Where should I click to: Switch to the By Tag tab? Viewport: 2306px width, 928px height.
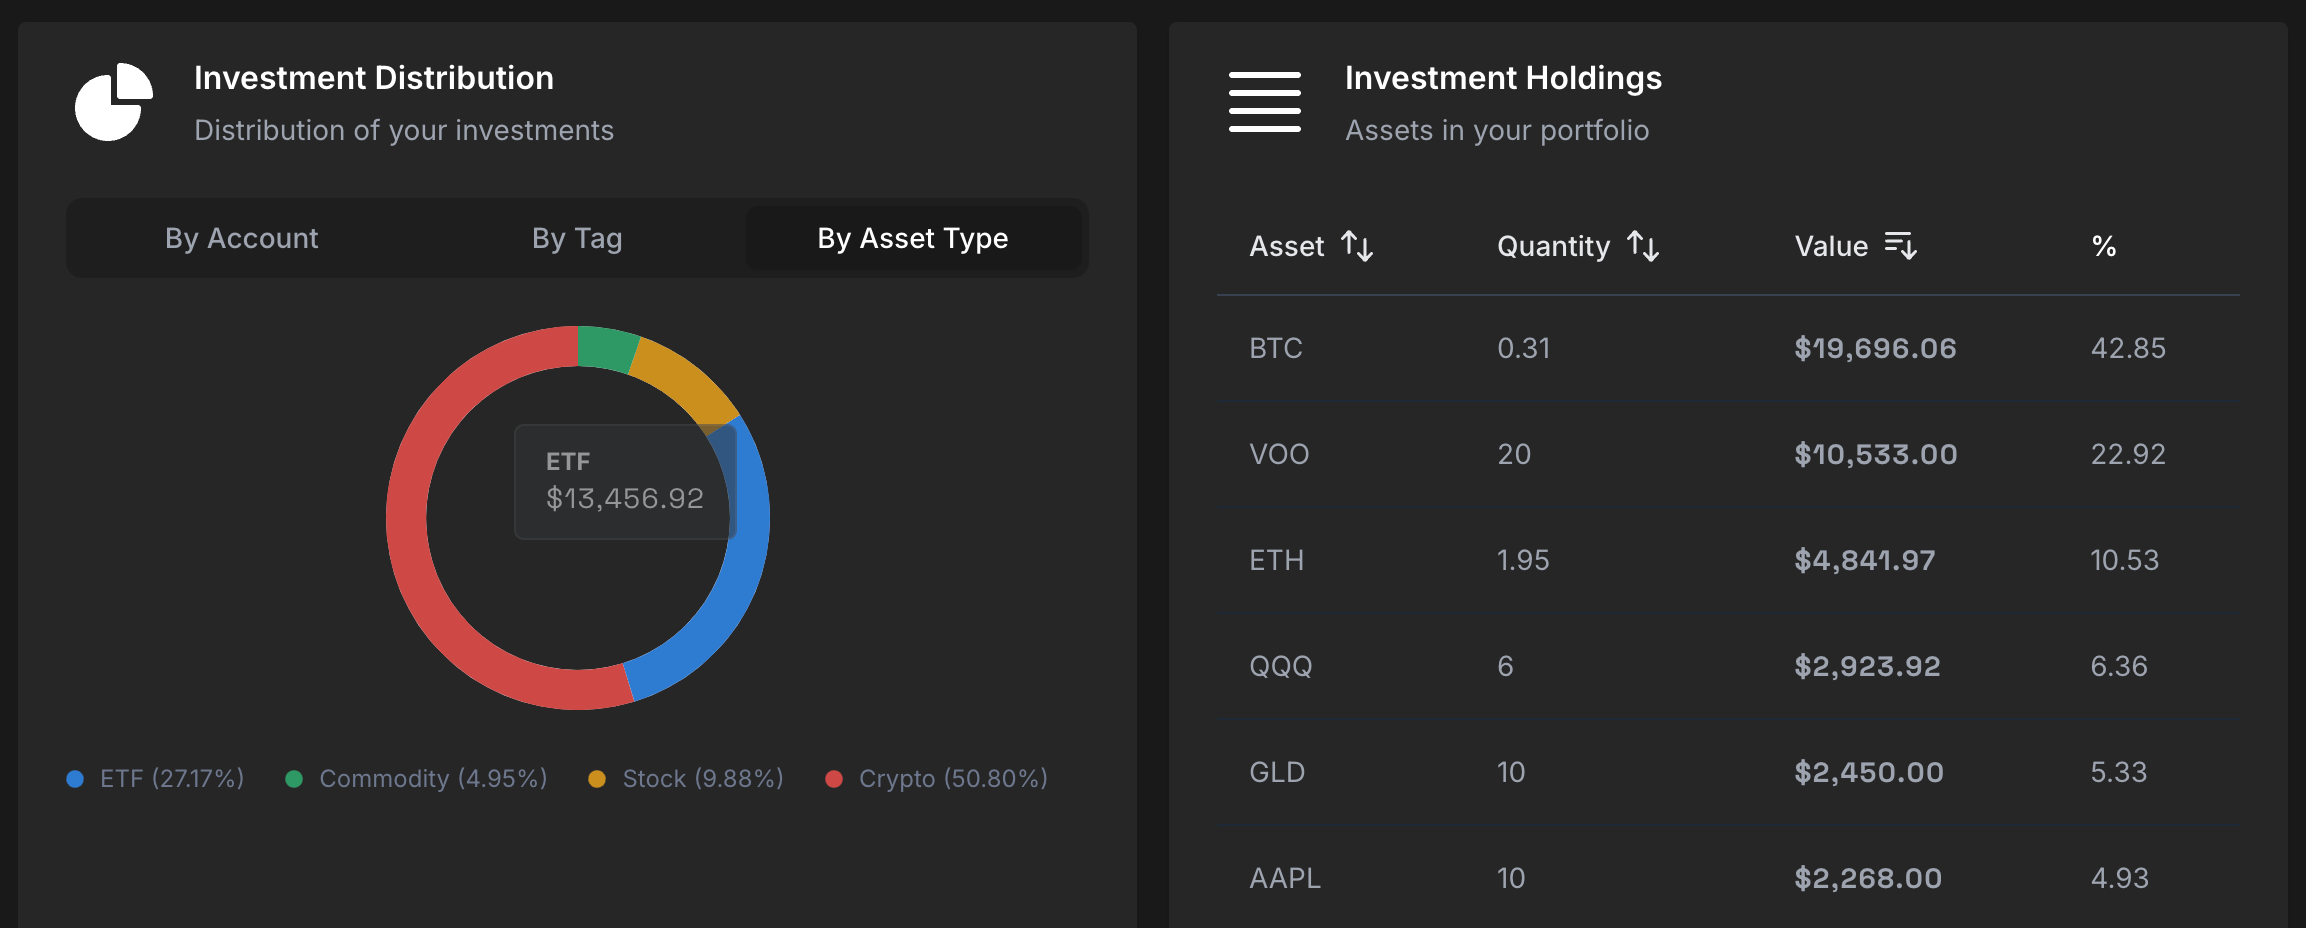point(577,238)
